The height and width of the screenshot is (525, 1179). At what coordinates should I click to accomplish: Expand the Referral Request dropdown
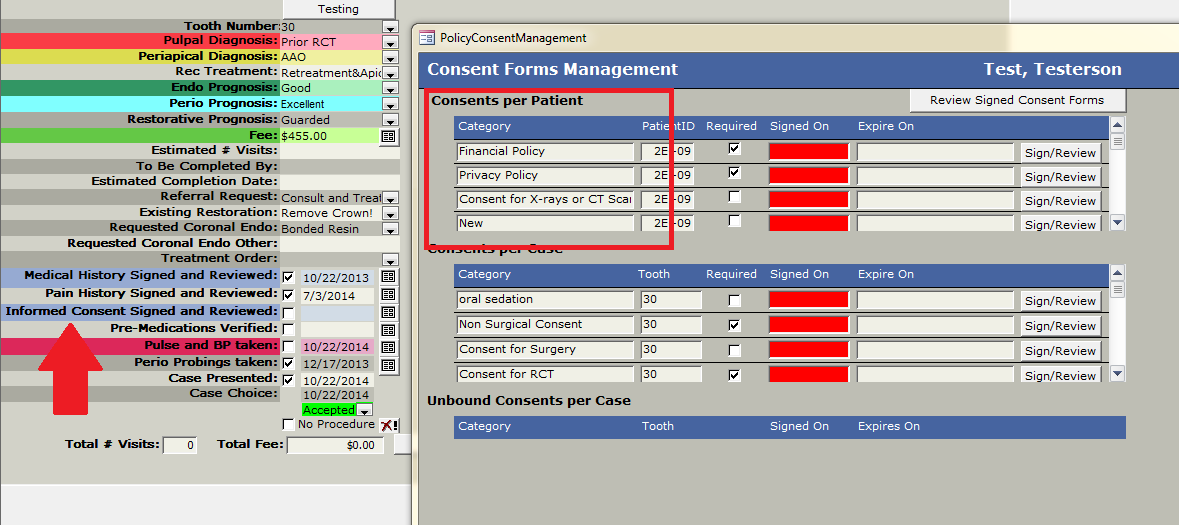pos(390,198)
